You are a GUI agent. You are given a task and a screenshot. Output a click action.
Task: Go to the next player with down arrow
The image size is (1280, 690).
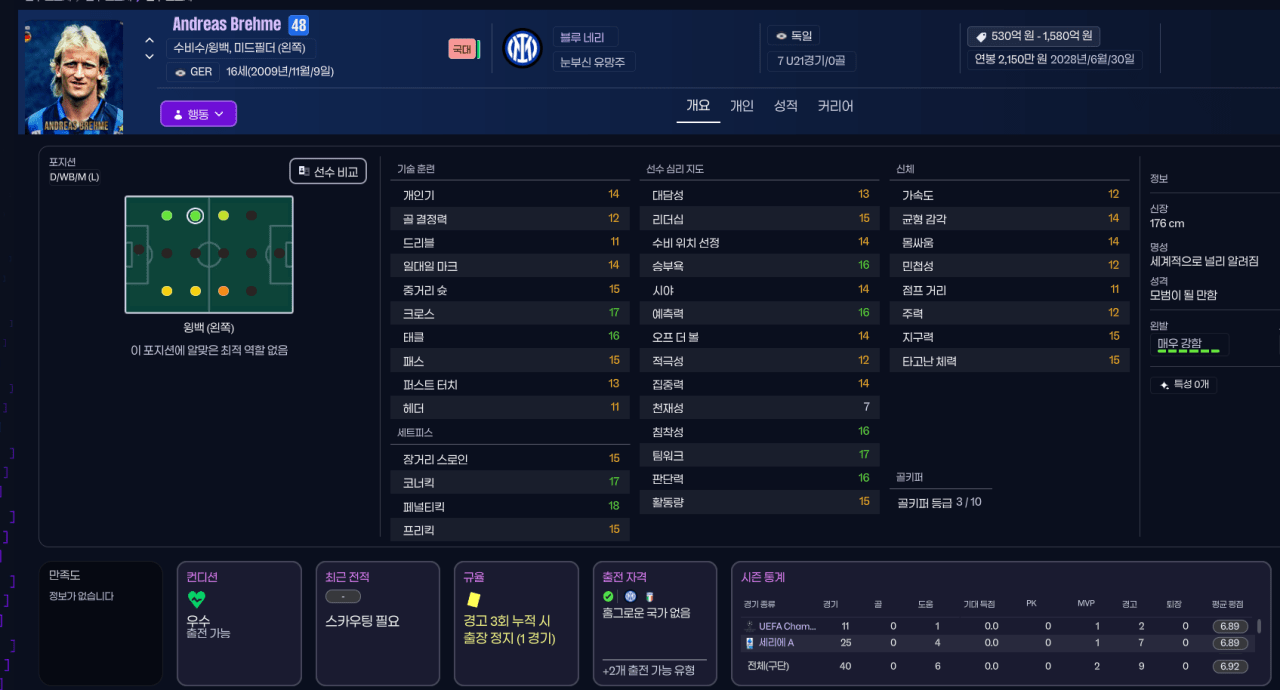coord(150,57)
